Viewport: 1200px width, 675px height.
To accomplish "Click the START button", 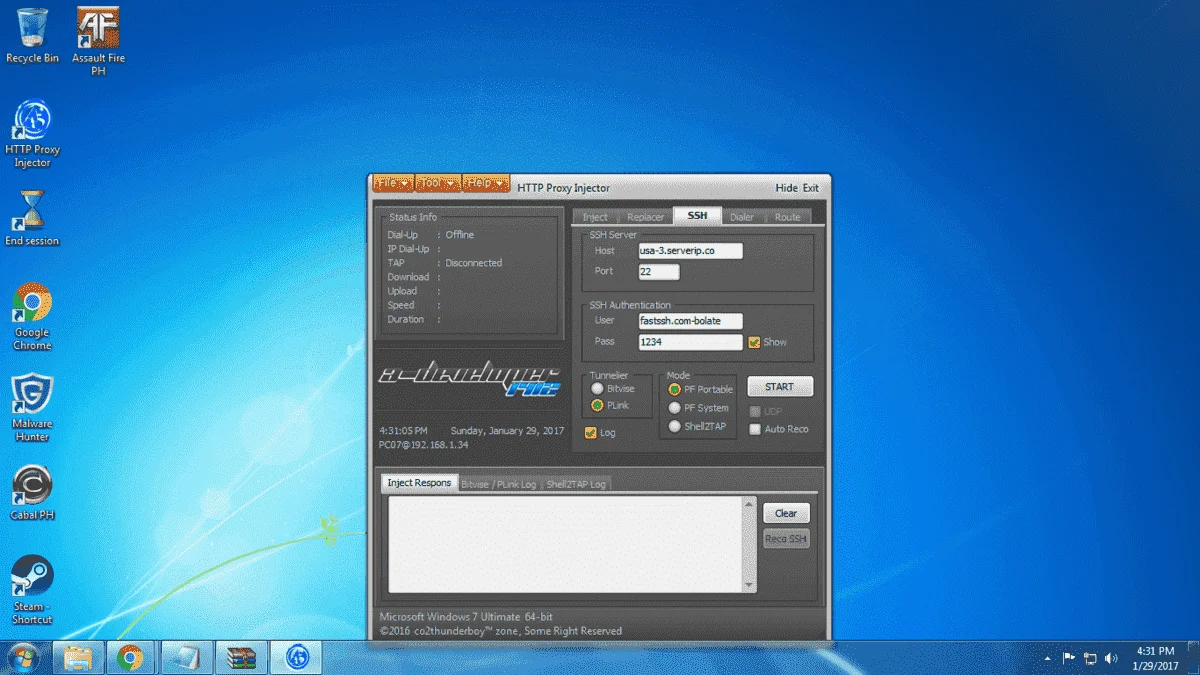I will click(780, 387).
